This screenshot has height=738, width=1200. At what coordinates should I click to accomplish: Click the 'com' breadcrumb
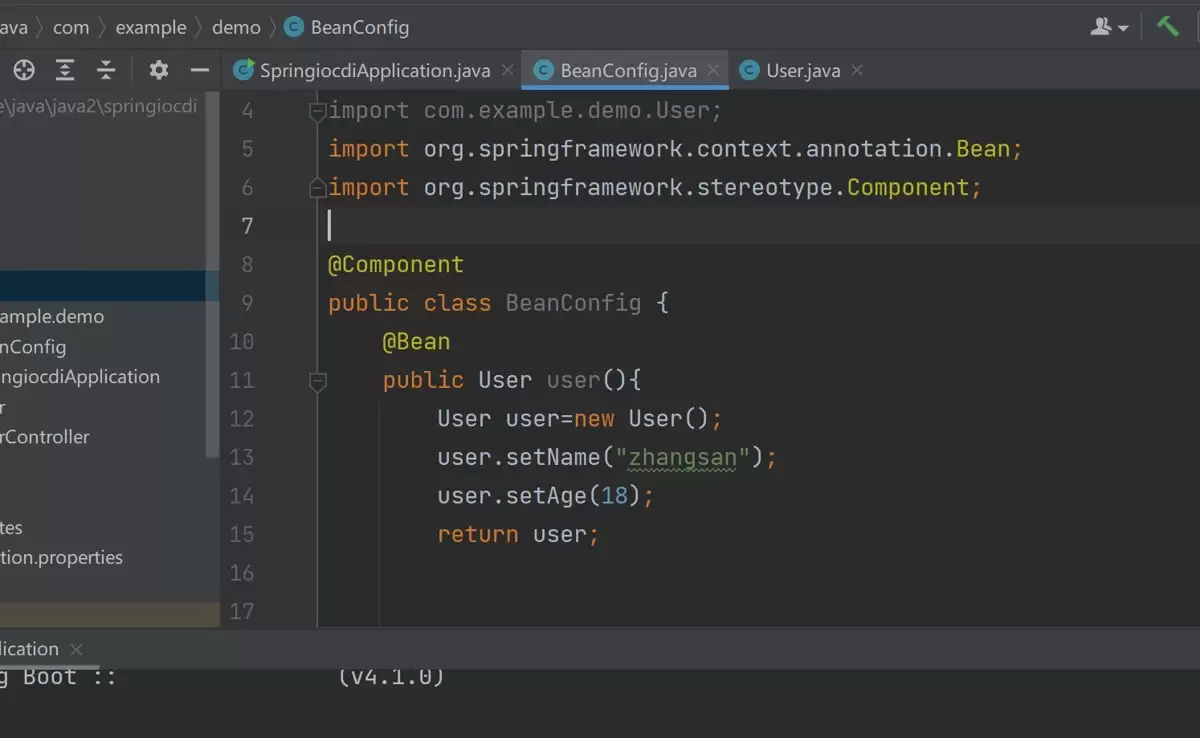pos(71,27)
